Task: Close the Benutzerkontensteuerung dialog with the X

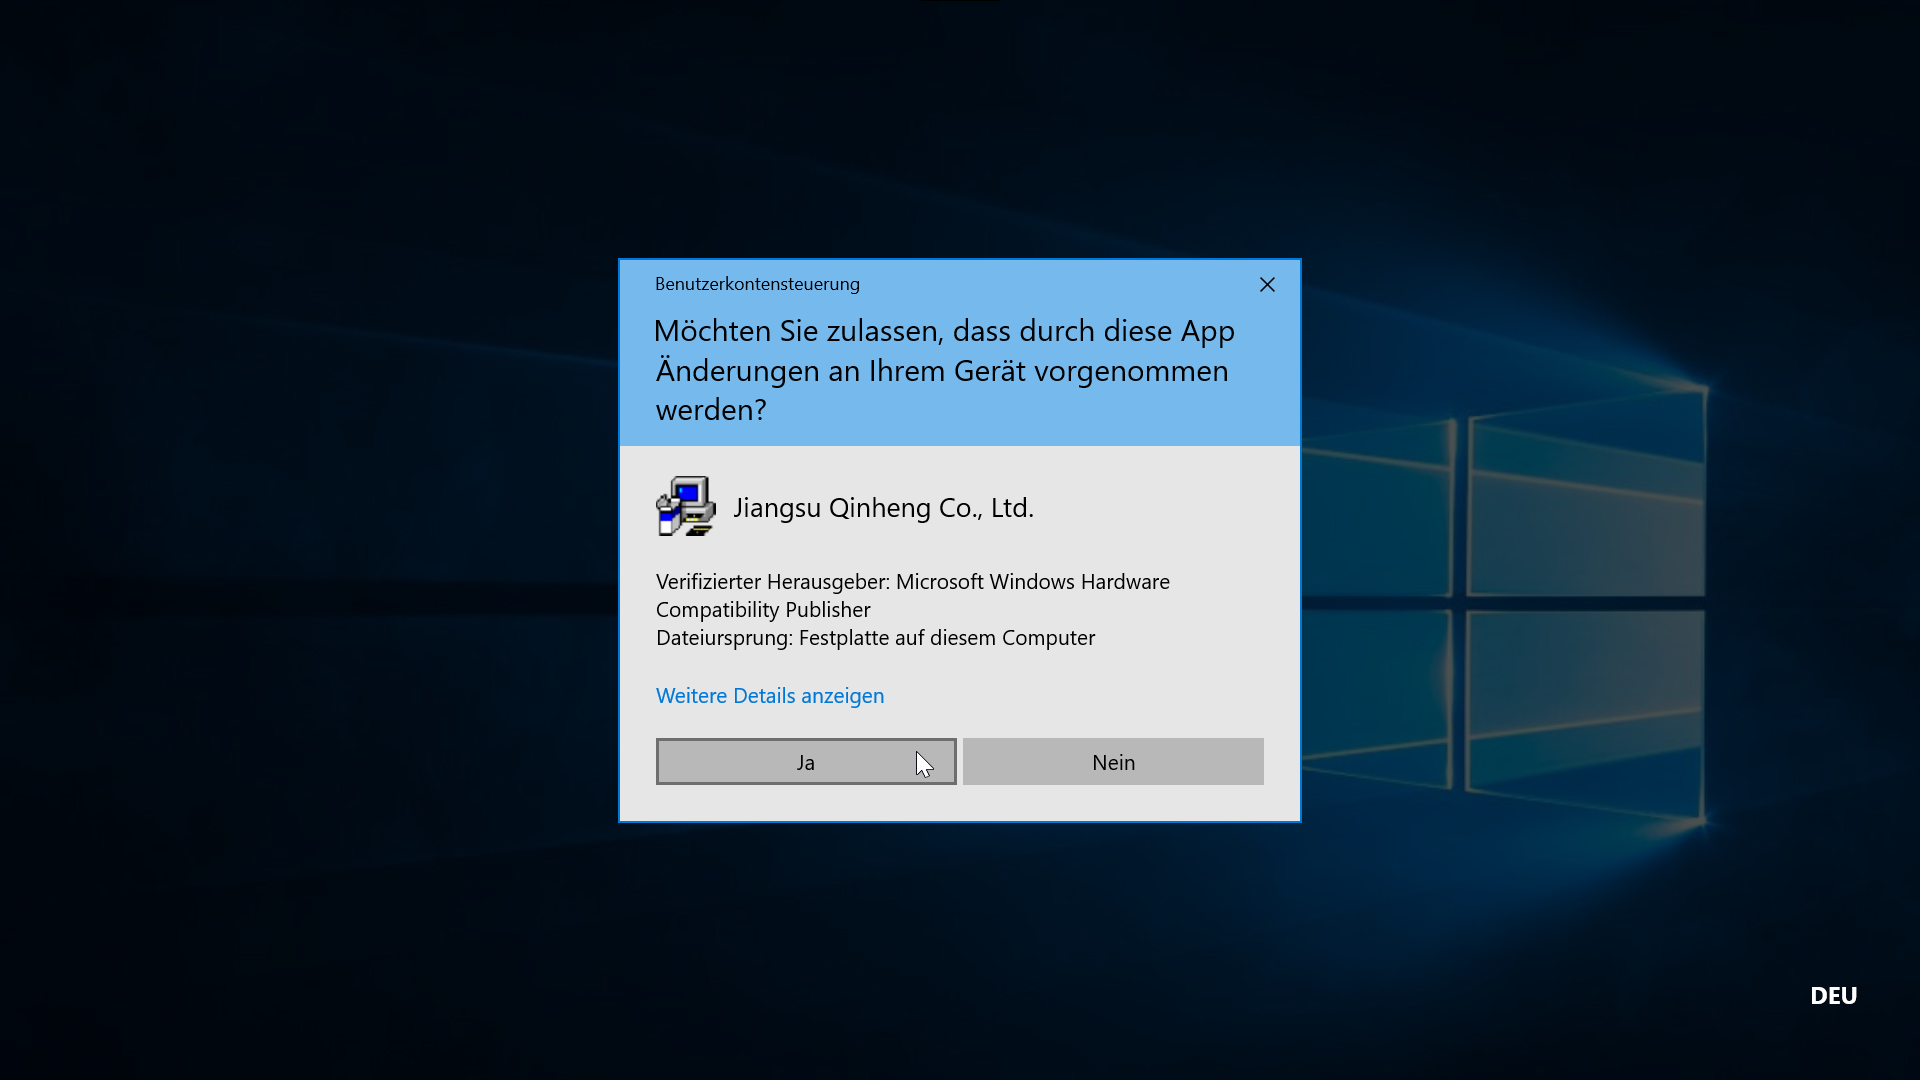Action: 1267,285
